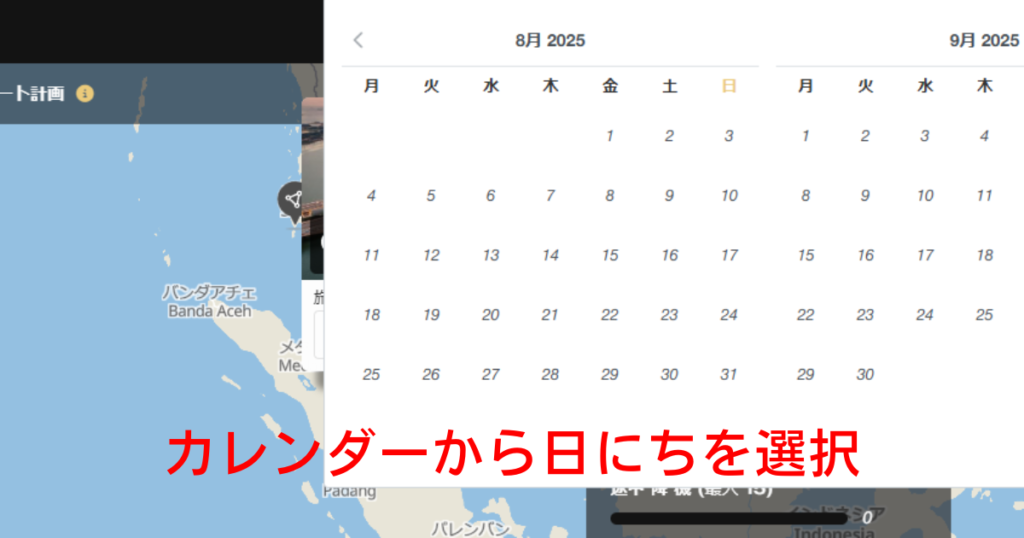The height and width of the screenshot is (538, 1024).
Task: Click the Padang city label on map
Action: tap(350, 492)
